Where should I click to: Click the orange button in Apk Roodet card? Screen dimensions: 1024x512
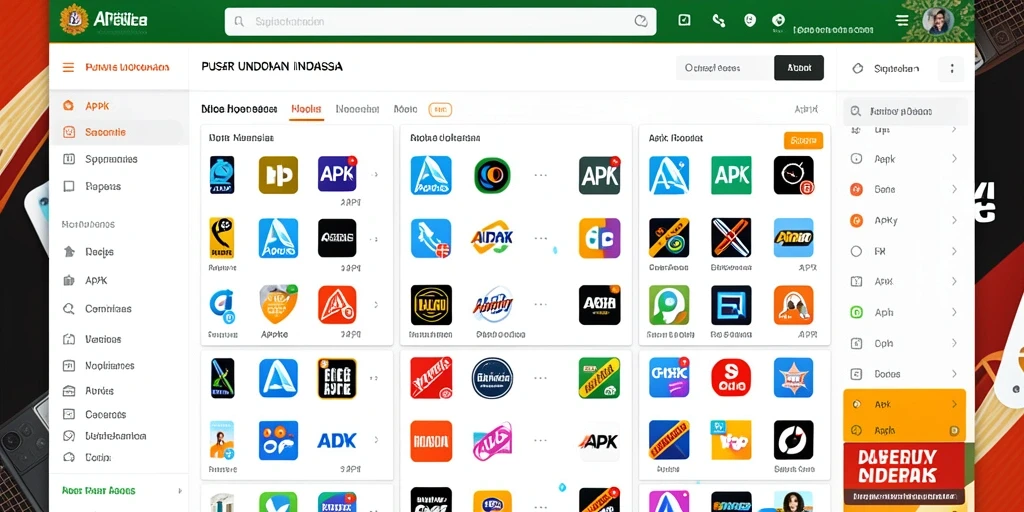pyautogui.click(x=803, y=140)
